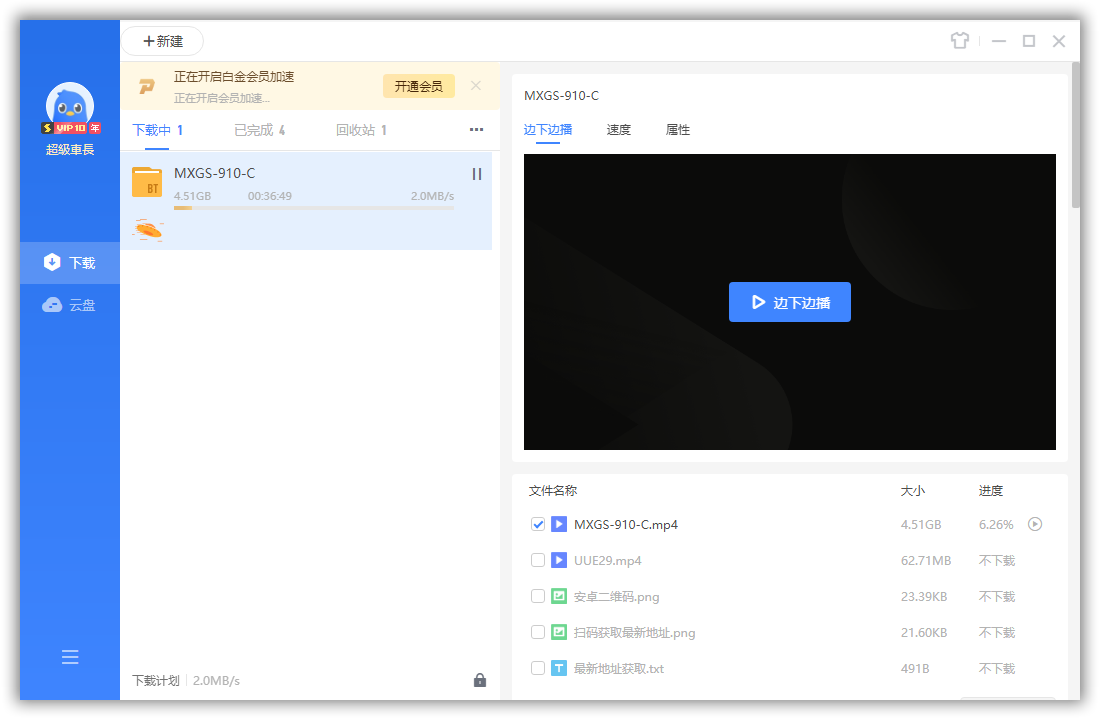Open the VIP10 membership badge
Screen dimensions: 1100x720
71,128
